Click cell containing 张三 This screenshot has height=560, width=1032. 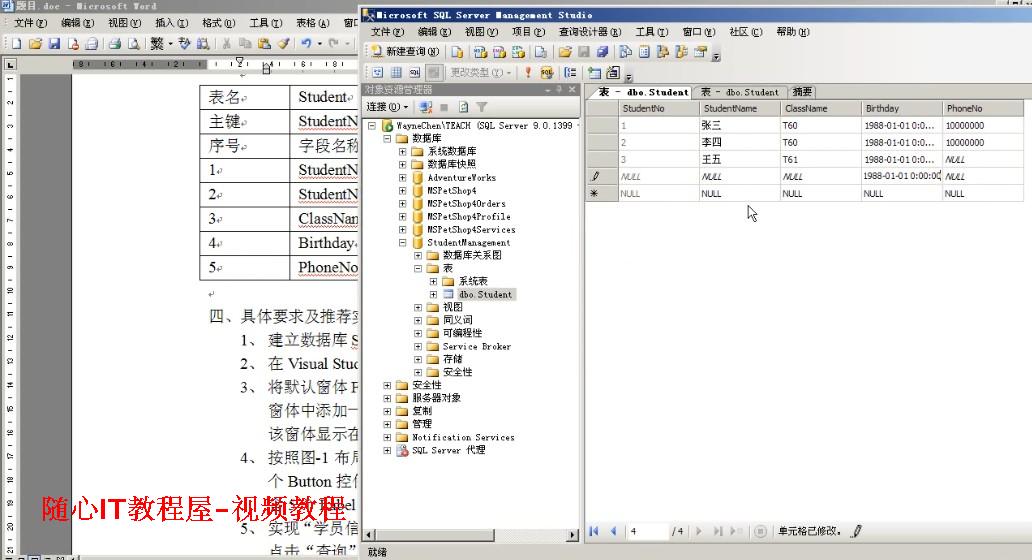739,125
